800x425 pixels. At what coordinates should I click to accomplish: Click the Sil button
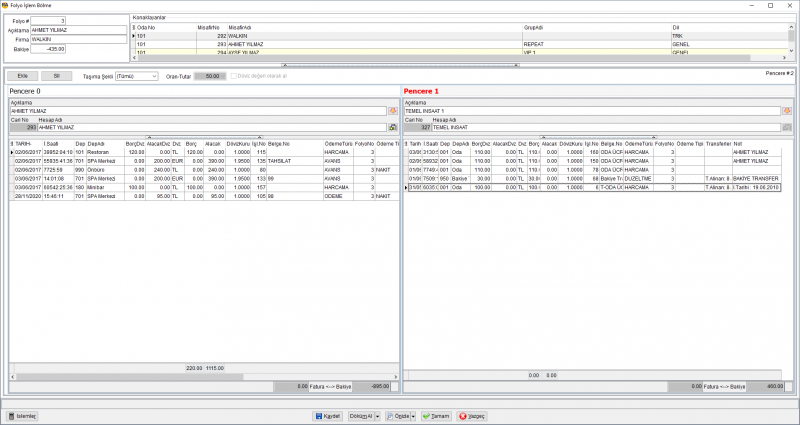coord(57,76)
